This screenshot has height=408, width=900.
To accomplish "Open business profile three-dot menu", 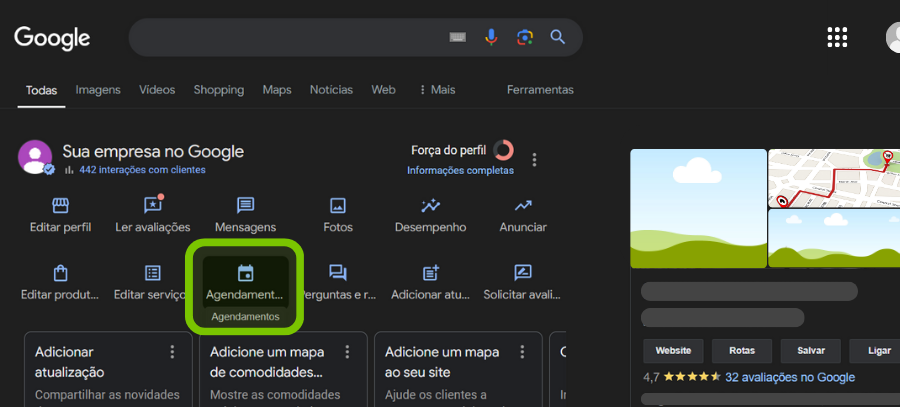I will (x=534, y=160).
